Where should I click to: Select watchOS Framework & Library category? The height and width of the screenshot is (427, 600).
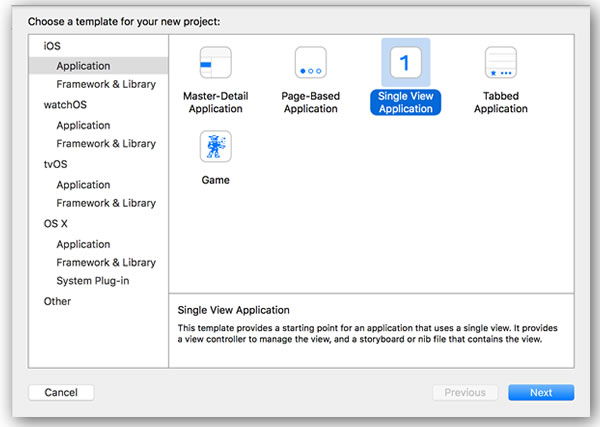[x=106, y=144]
